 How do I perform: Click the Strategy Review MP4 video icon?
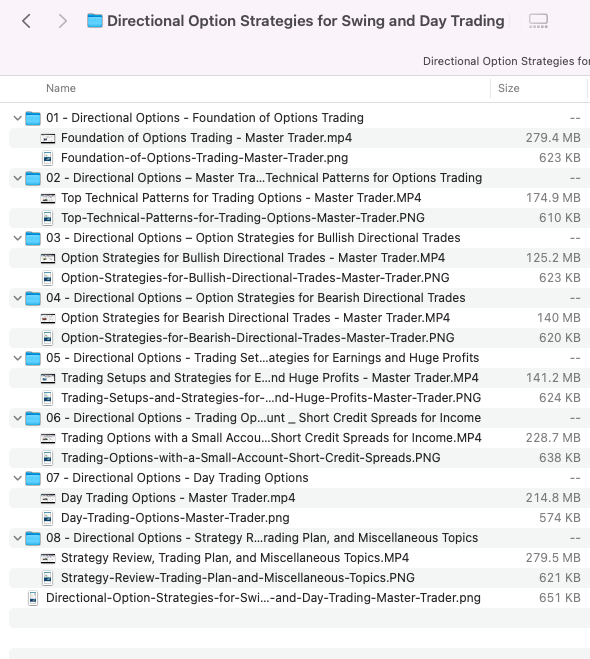[x=47, y=558]
